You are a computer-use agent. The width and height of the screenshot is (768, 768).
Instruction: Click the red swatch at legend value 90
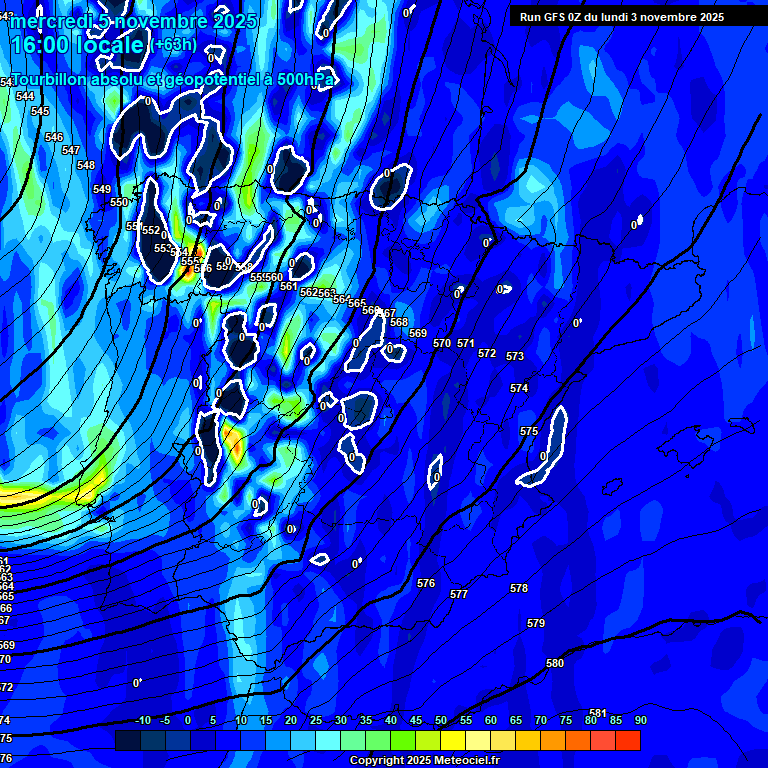tap(628, 741)
